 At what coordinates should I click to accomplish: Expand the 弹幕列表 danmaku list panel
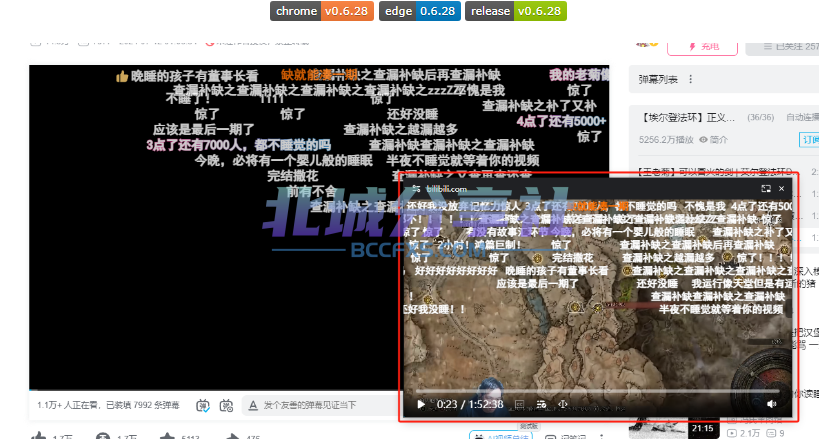click(660, 79)
